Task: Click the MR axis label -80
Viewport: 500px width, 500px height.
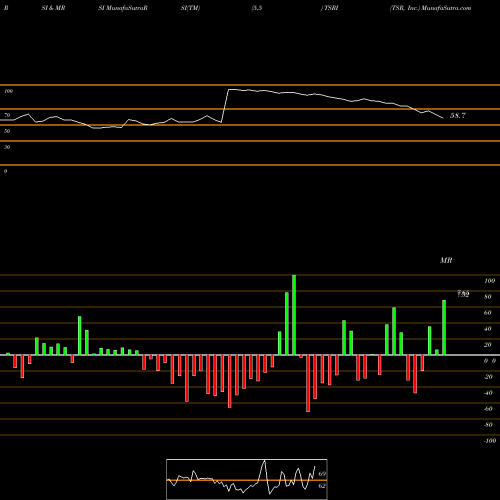Action: pyautogui.click(x=488, y=425)
